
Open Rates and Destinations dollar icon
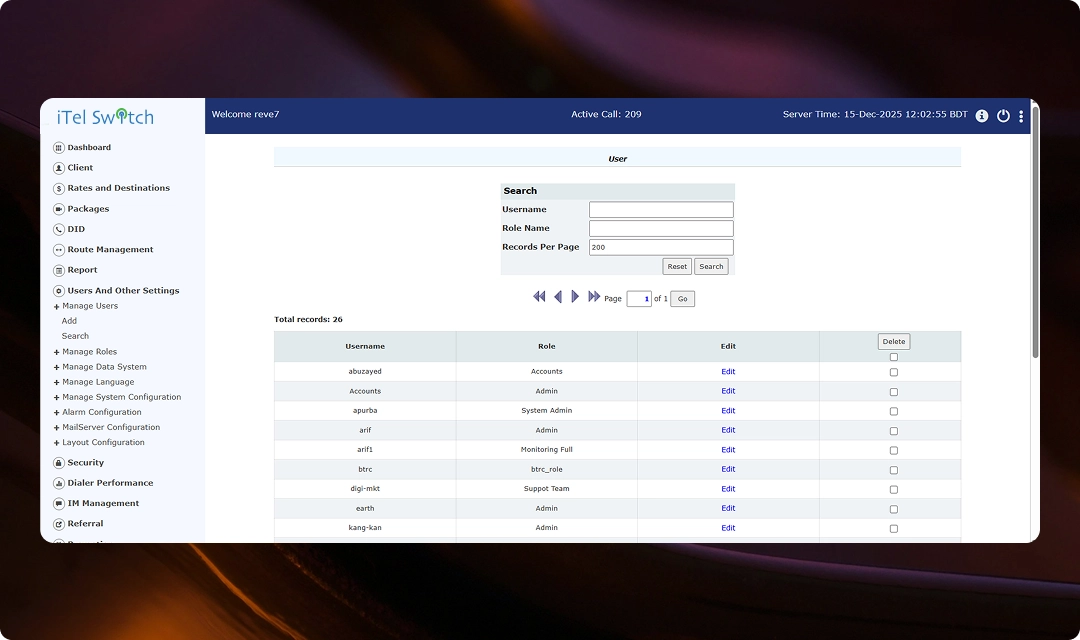click(x=59, y=188)
